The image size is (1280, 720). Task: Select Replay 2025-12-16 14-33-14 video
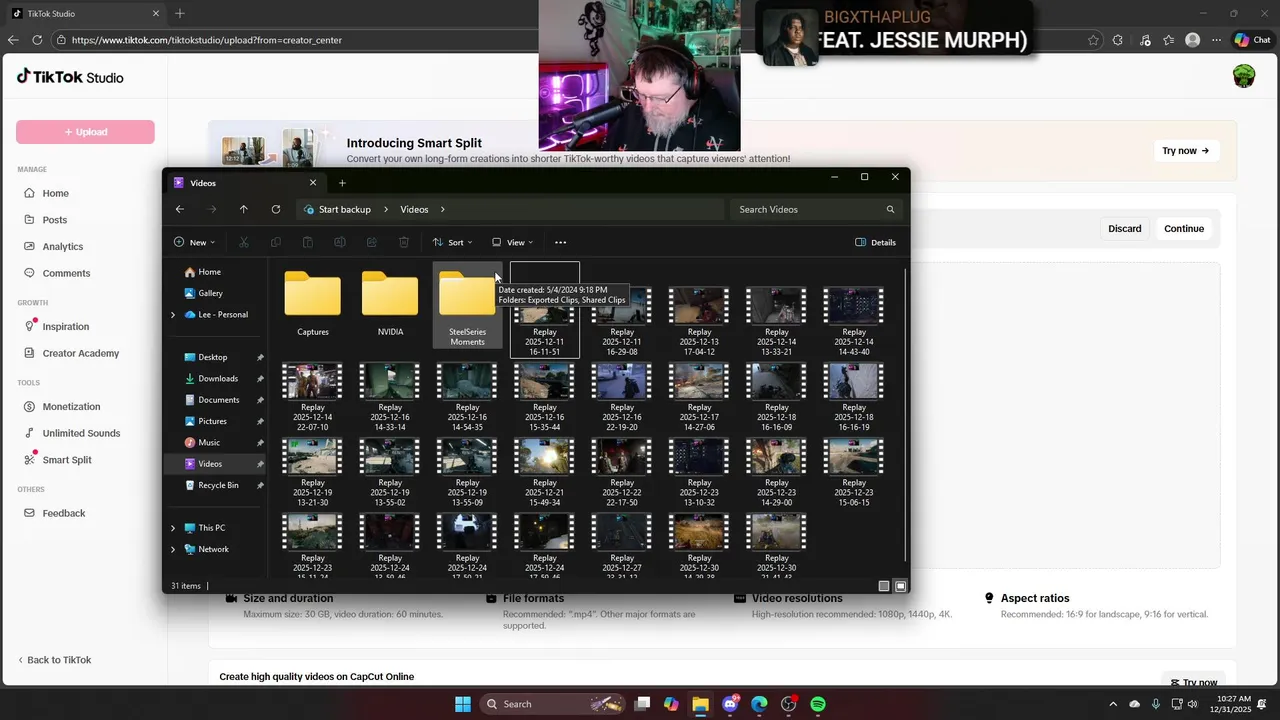point(390,397)
